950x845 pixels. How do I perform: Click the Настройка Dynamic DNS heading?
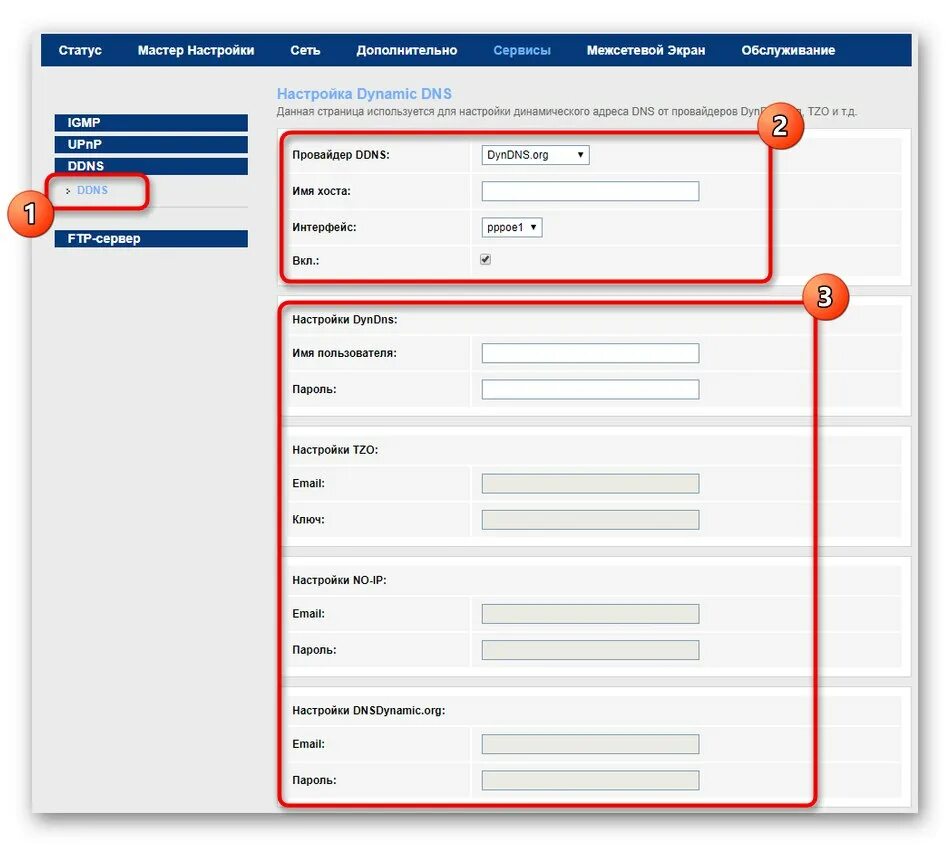(x=364, y=94)
